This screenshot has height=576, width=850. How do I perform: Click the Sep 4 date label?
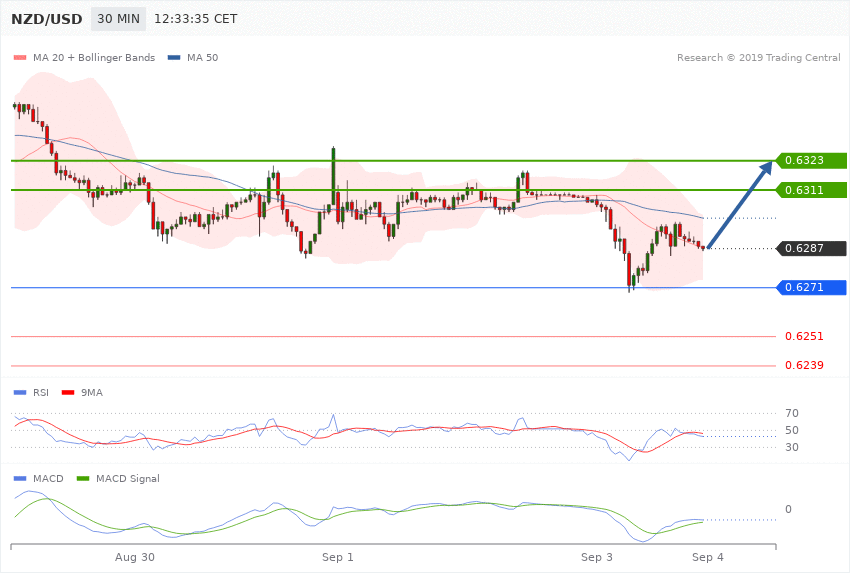[707, 557]
